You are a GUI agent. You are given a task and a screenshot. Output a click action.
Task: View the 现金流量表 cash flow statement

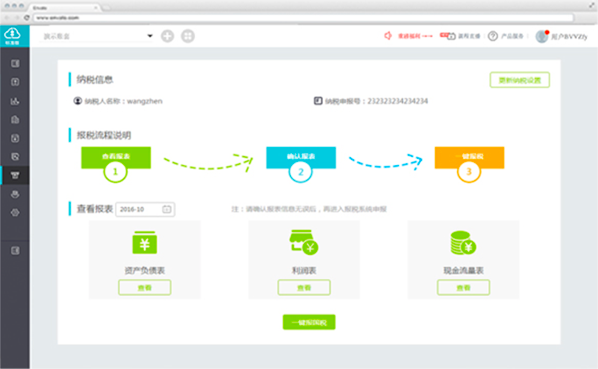click(x=463, y=287)
